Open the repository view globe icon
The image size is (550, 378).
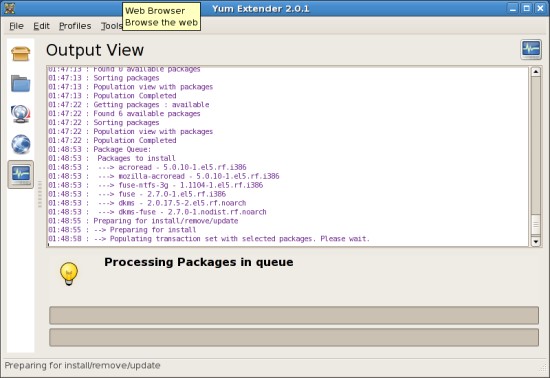pos(20,144)
